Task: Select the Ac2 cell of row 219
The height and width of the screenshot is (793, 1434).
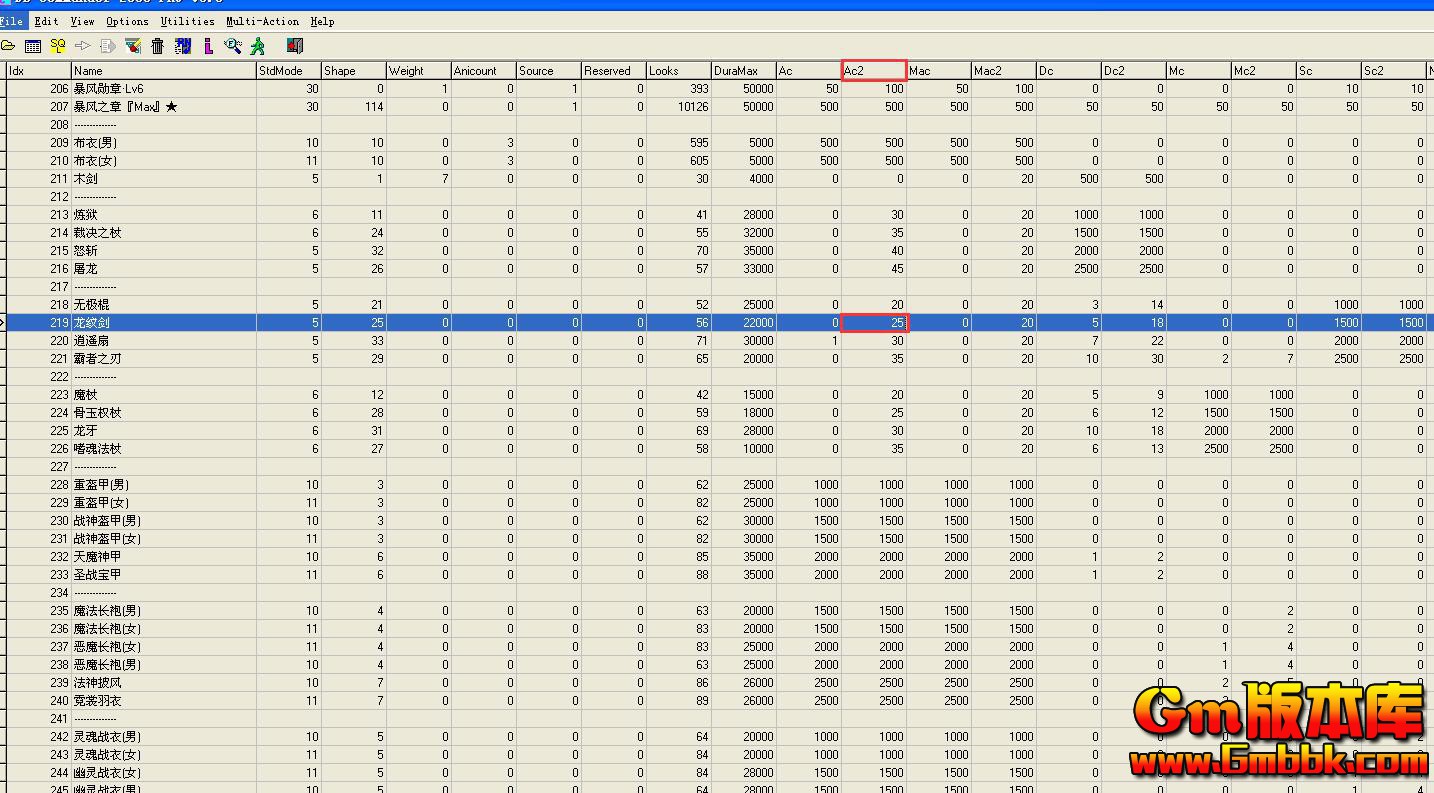Action: coord(873,323)
